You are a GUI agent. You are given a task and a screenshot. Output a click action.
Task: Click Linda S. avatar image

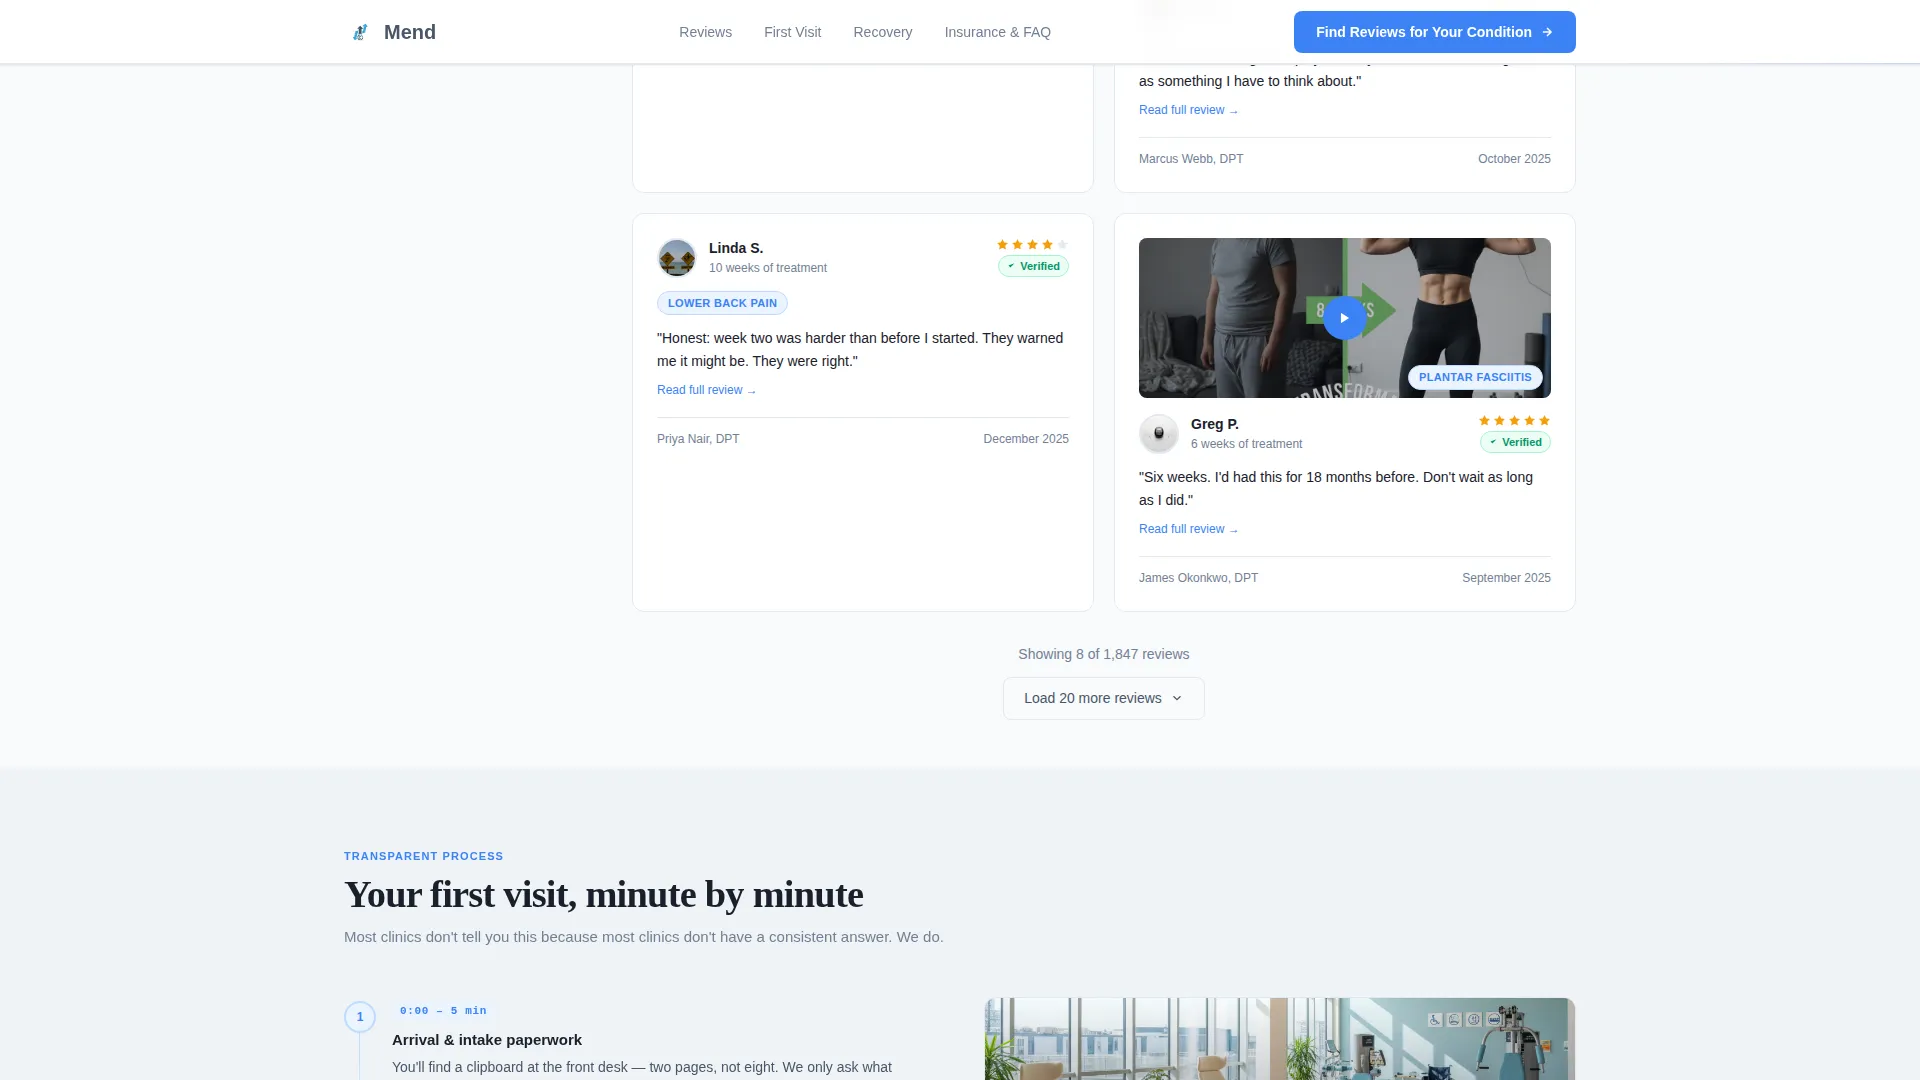[x=677, y=258]
